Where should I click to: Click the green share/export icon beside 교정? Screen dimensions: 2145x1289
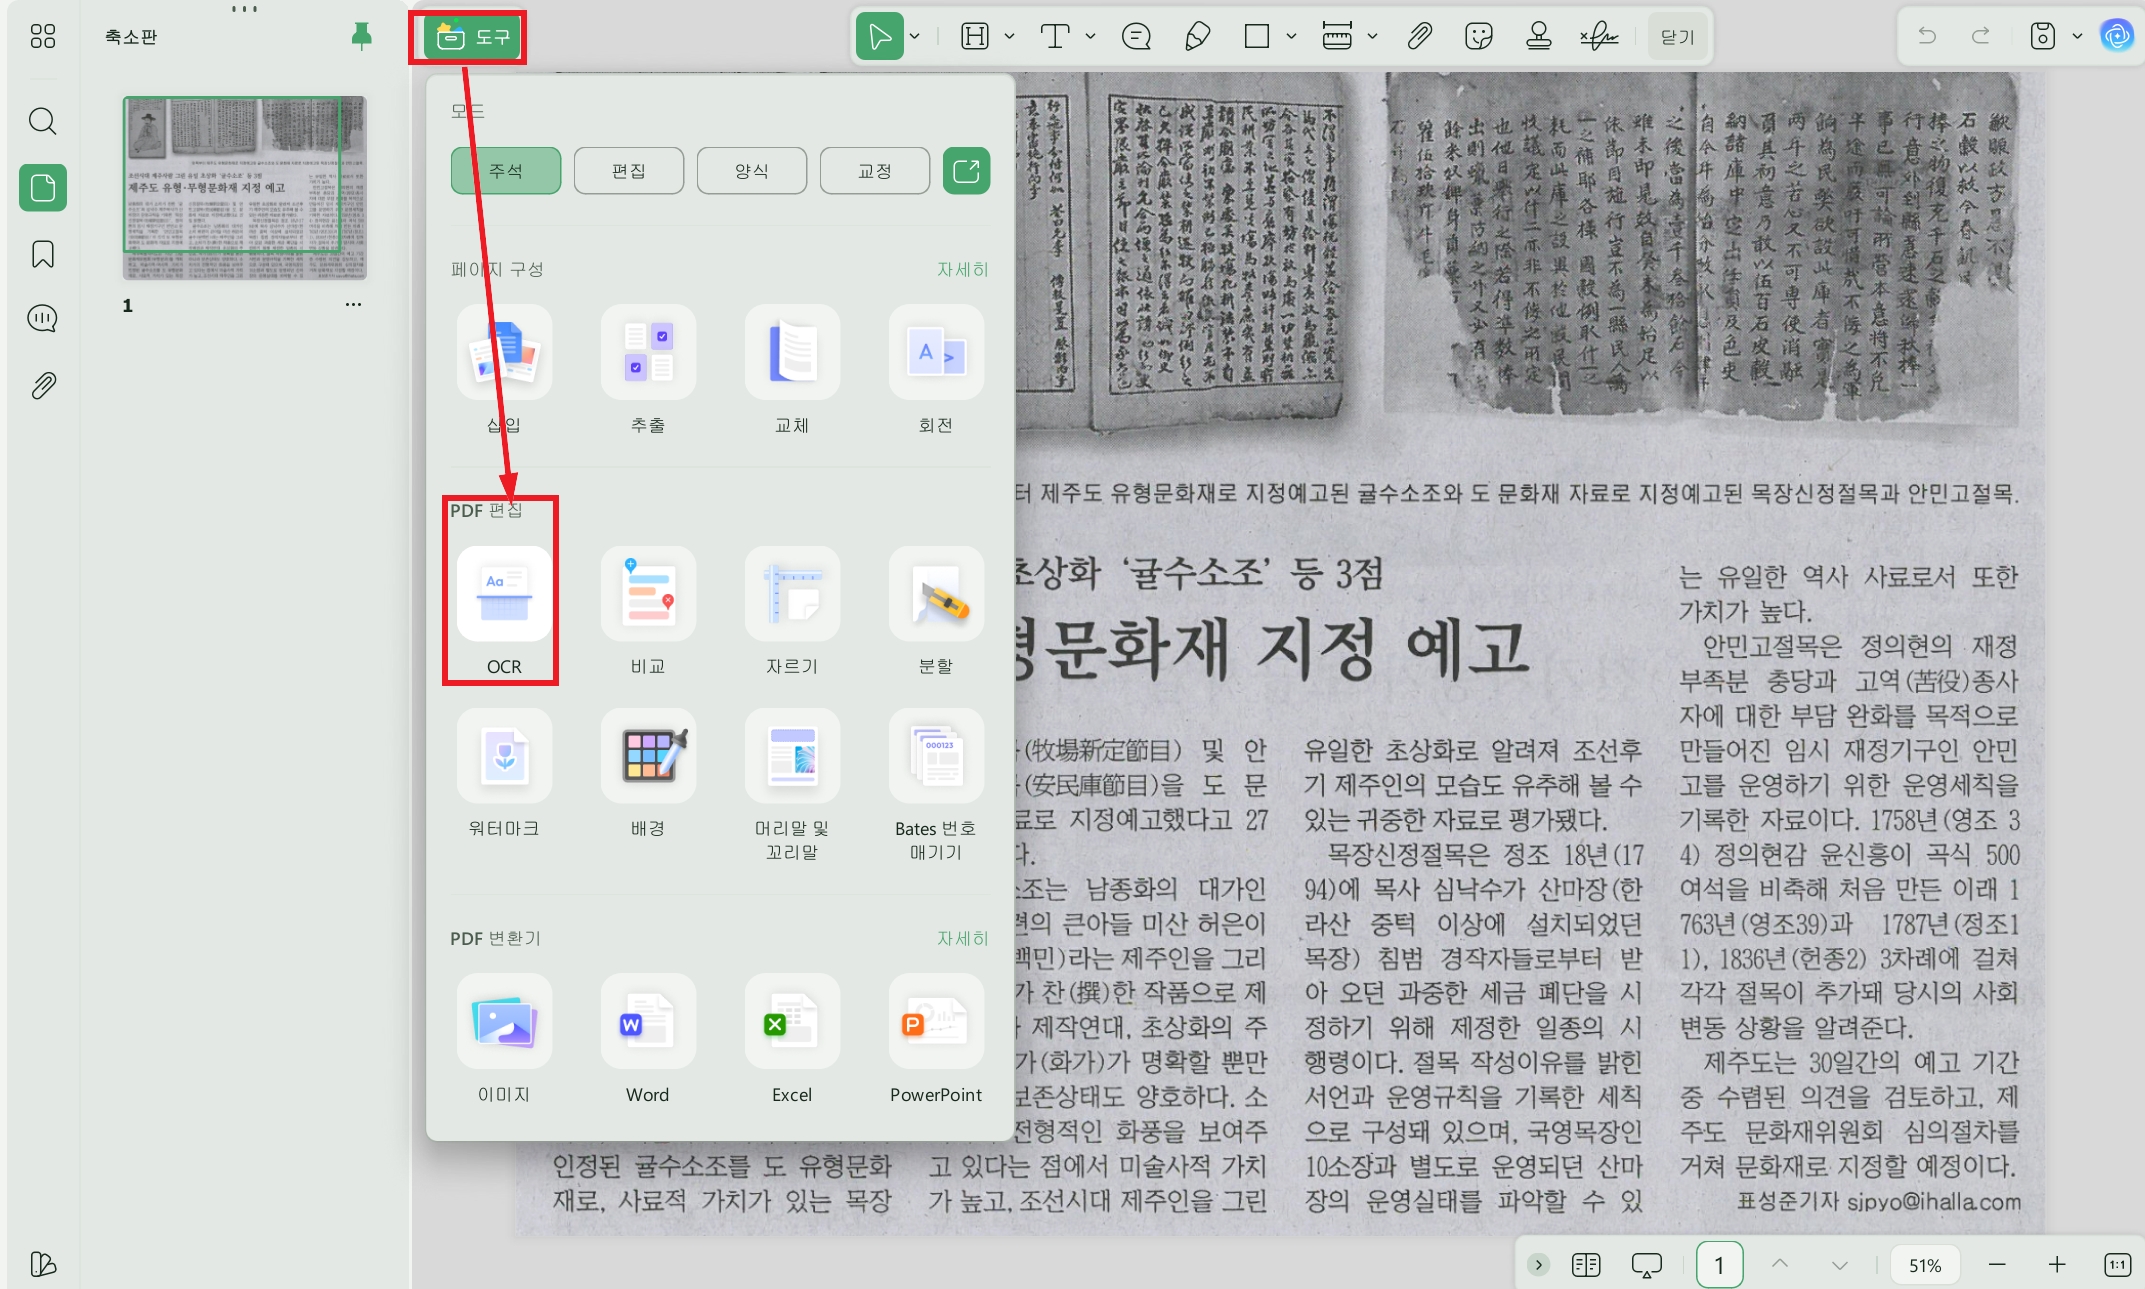pyautogui.click(x=967, y=171)
